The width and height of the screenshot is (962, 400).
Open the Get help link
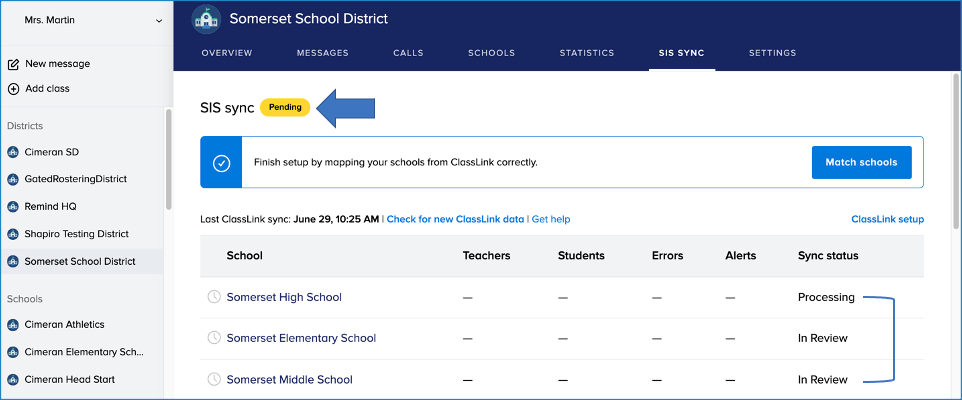point(551,219)
